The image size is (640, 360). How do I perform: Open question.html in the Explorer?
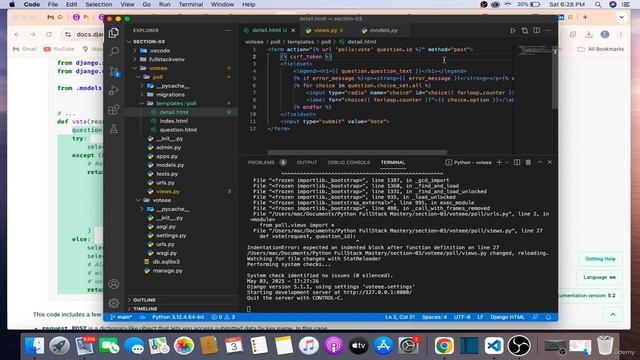(178, 130)
